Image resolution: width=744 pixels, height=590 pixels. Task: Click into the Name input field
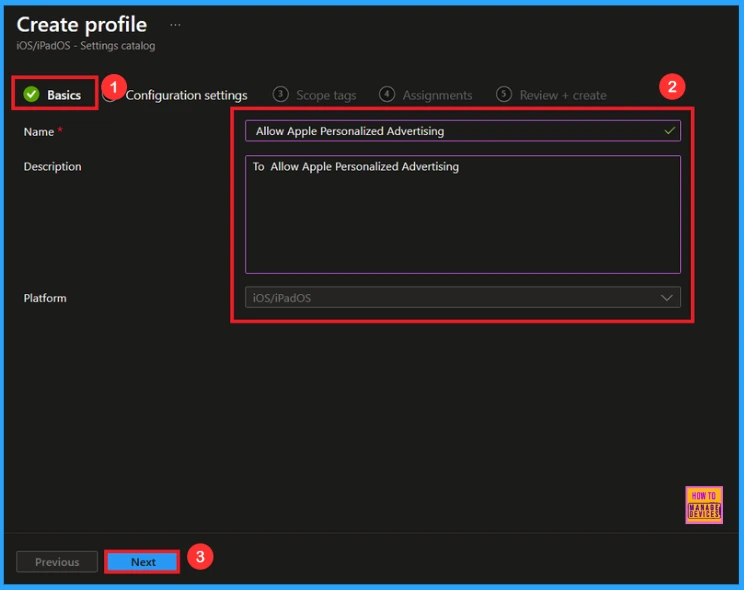(x=463, y=131)
